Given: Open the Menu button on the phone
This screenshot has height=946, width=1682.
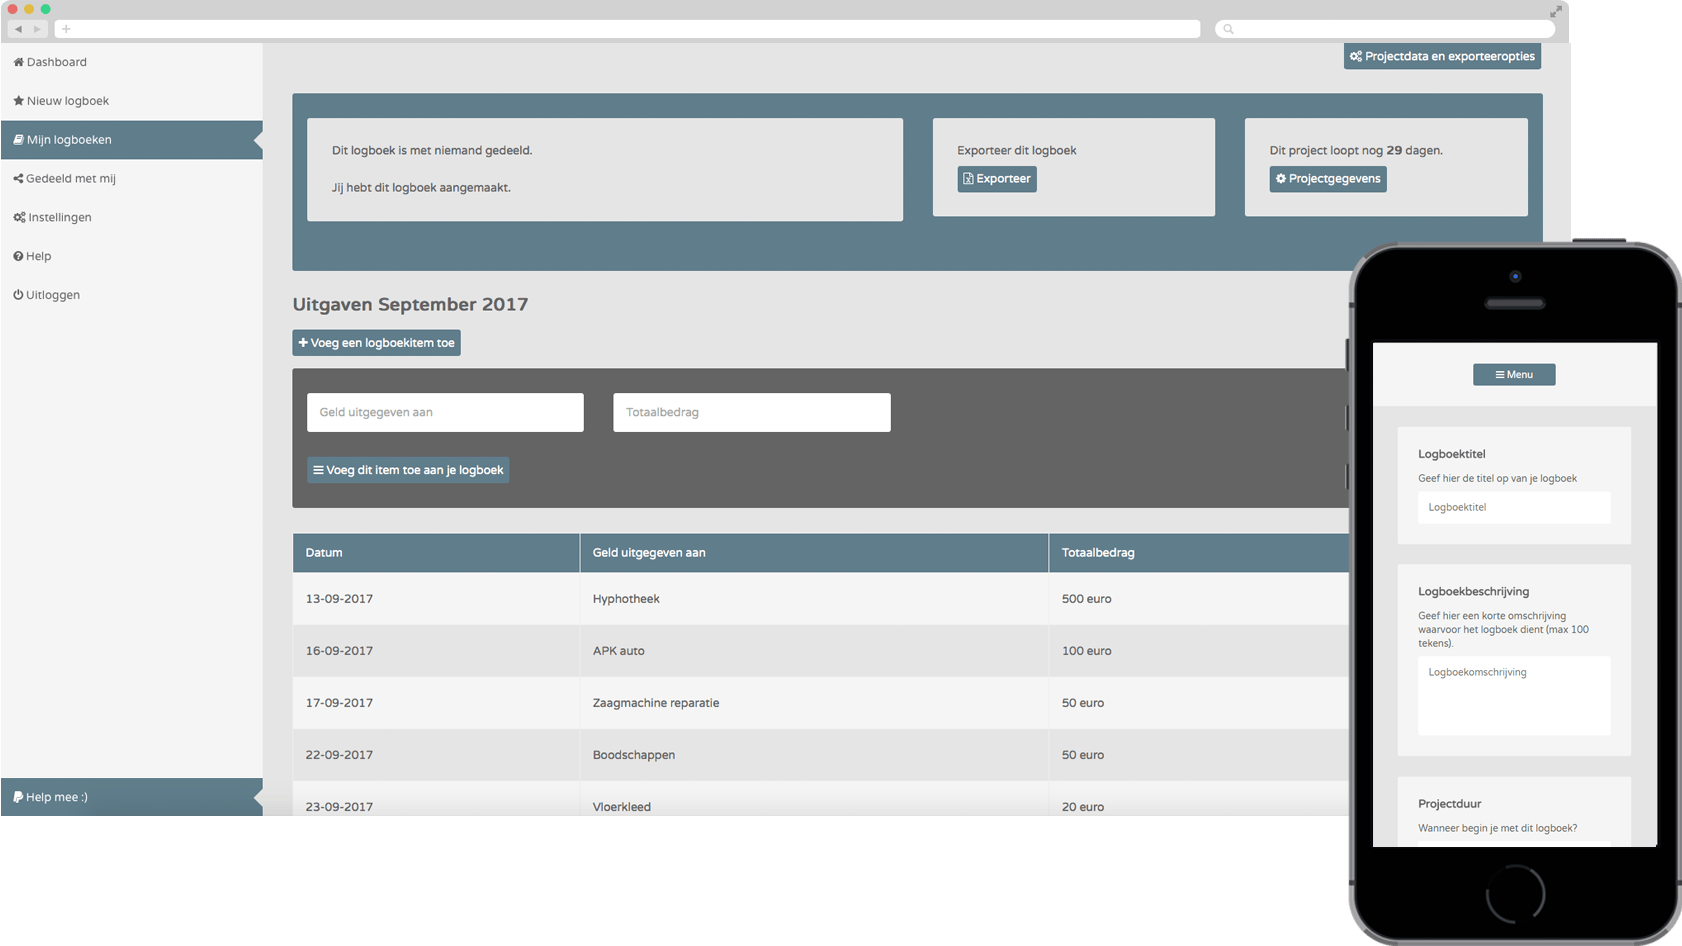Looking at the screenshot, I should [x=1514, y=375].
